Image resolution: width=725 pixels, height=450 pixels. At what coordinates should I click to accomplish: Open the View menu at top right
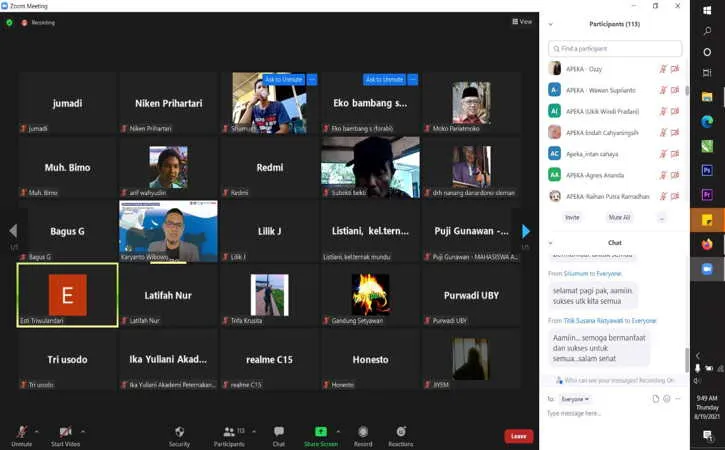522,22
